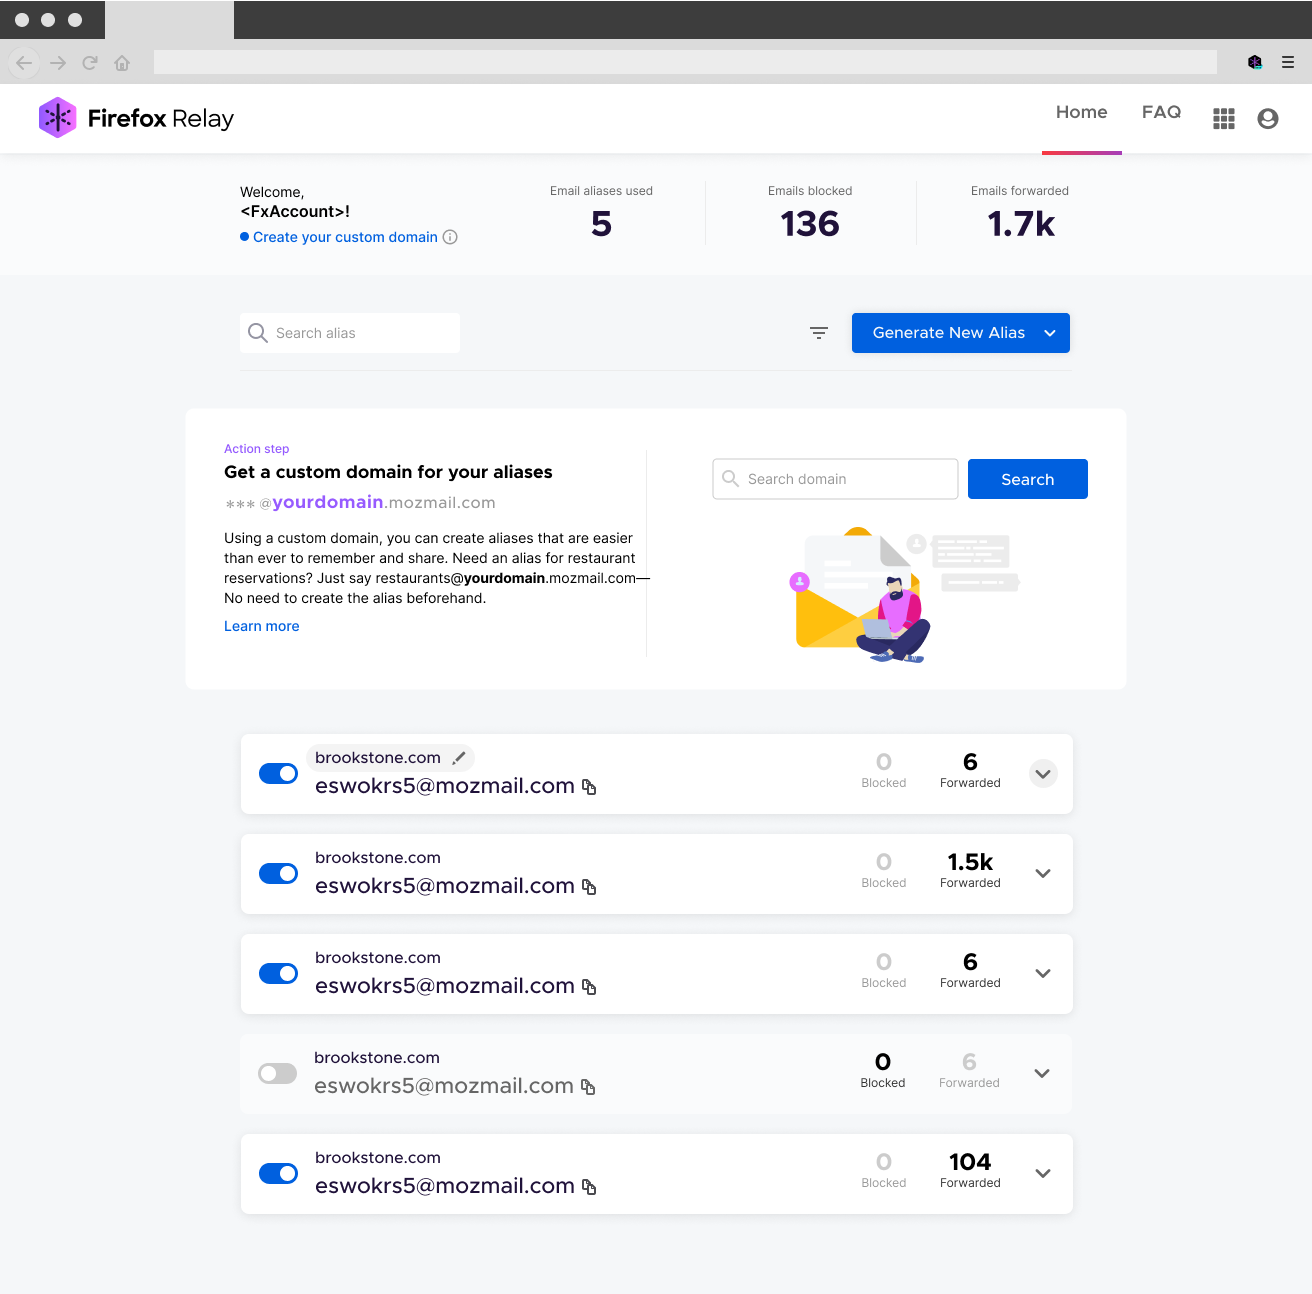This screenshot has width=1312, height=1294.
Task: Open the Firefox apps grid menu
Action: coord(1224,119)
